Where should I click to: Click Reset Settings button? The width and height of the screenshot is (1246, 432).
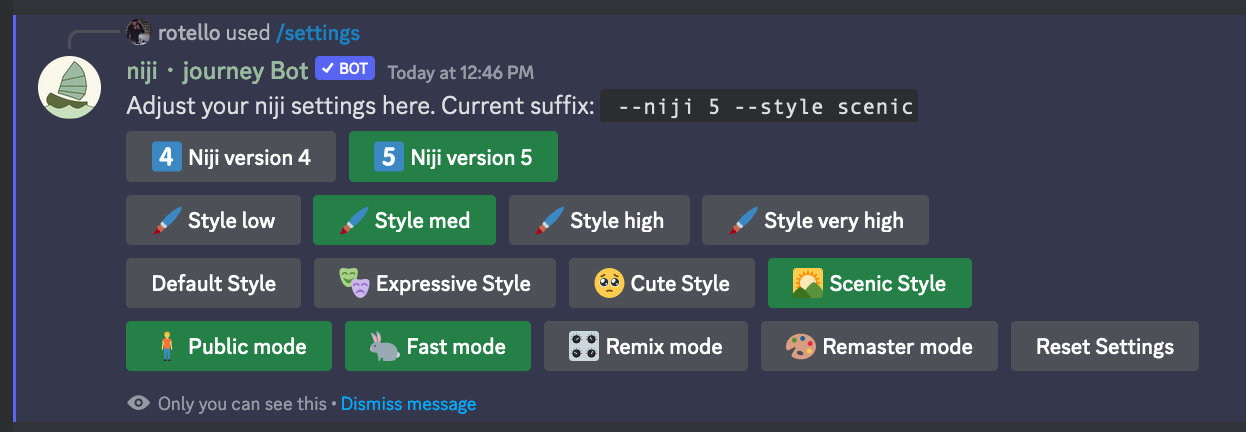tap(1105, 346)
